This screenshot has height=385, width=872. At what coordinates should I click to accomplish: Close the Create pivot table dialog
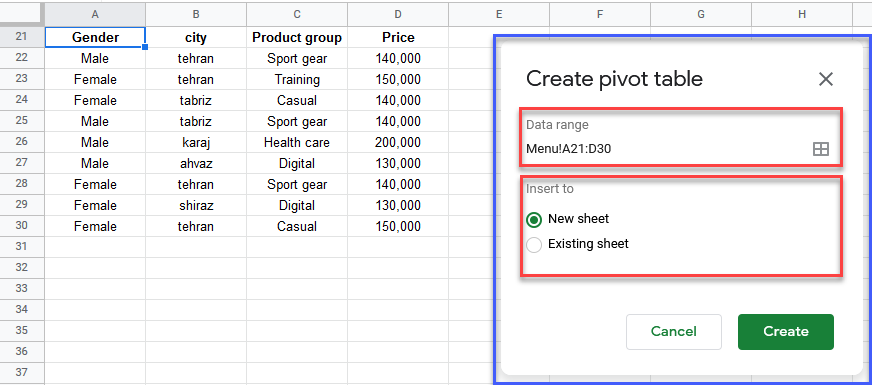point(826,79)
